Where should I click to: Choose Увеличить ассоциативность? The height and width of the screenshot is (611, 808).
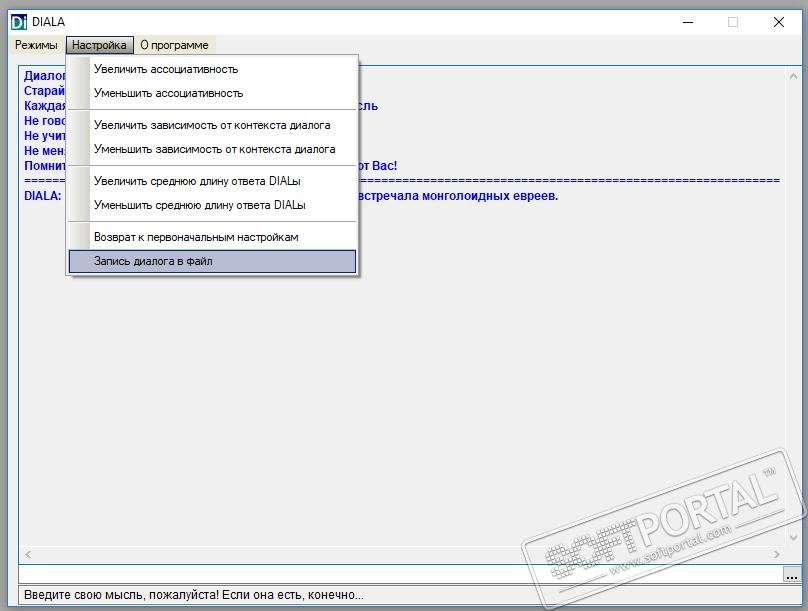pyautogui.click(x=212, y=69)
